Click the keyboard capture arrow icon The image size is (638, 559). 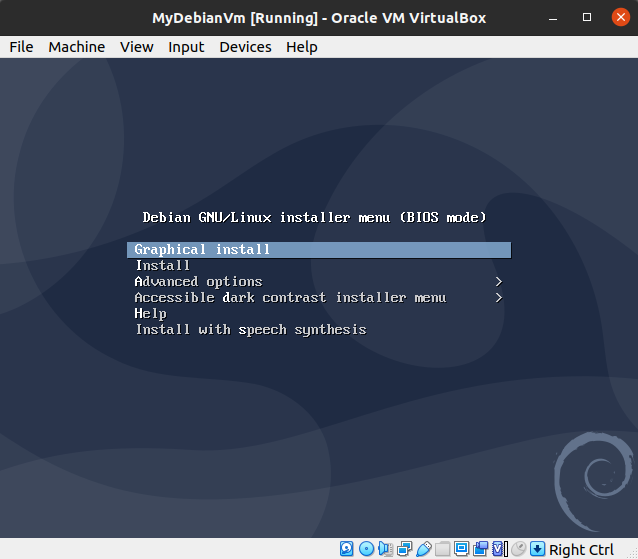(537, 549)
